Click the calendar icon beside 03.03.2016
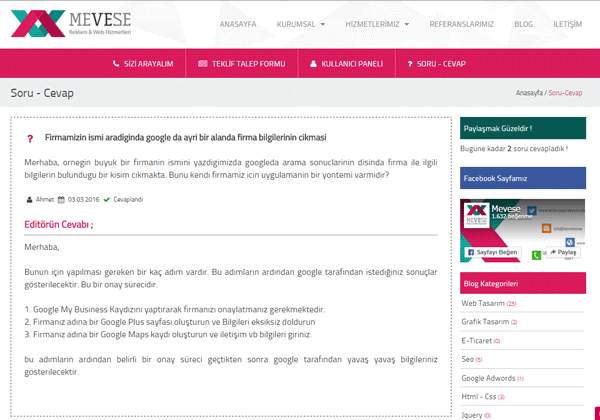Screen dimensions: 600x420 61,200
